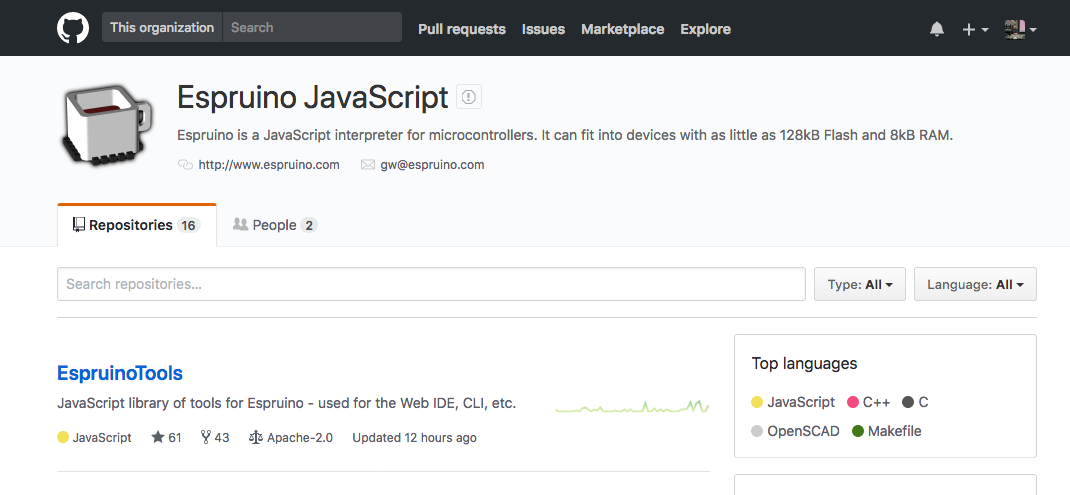Image resolution: width=1070 pixels, height=495 pixels.
Task: Open the Type: All dropdown
Action: pos(860,284)
